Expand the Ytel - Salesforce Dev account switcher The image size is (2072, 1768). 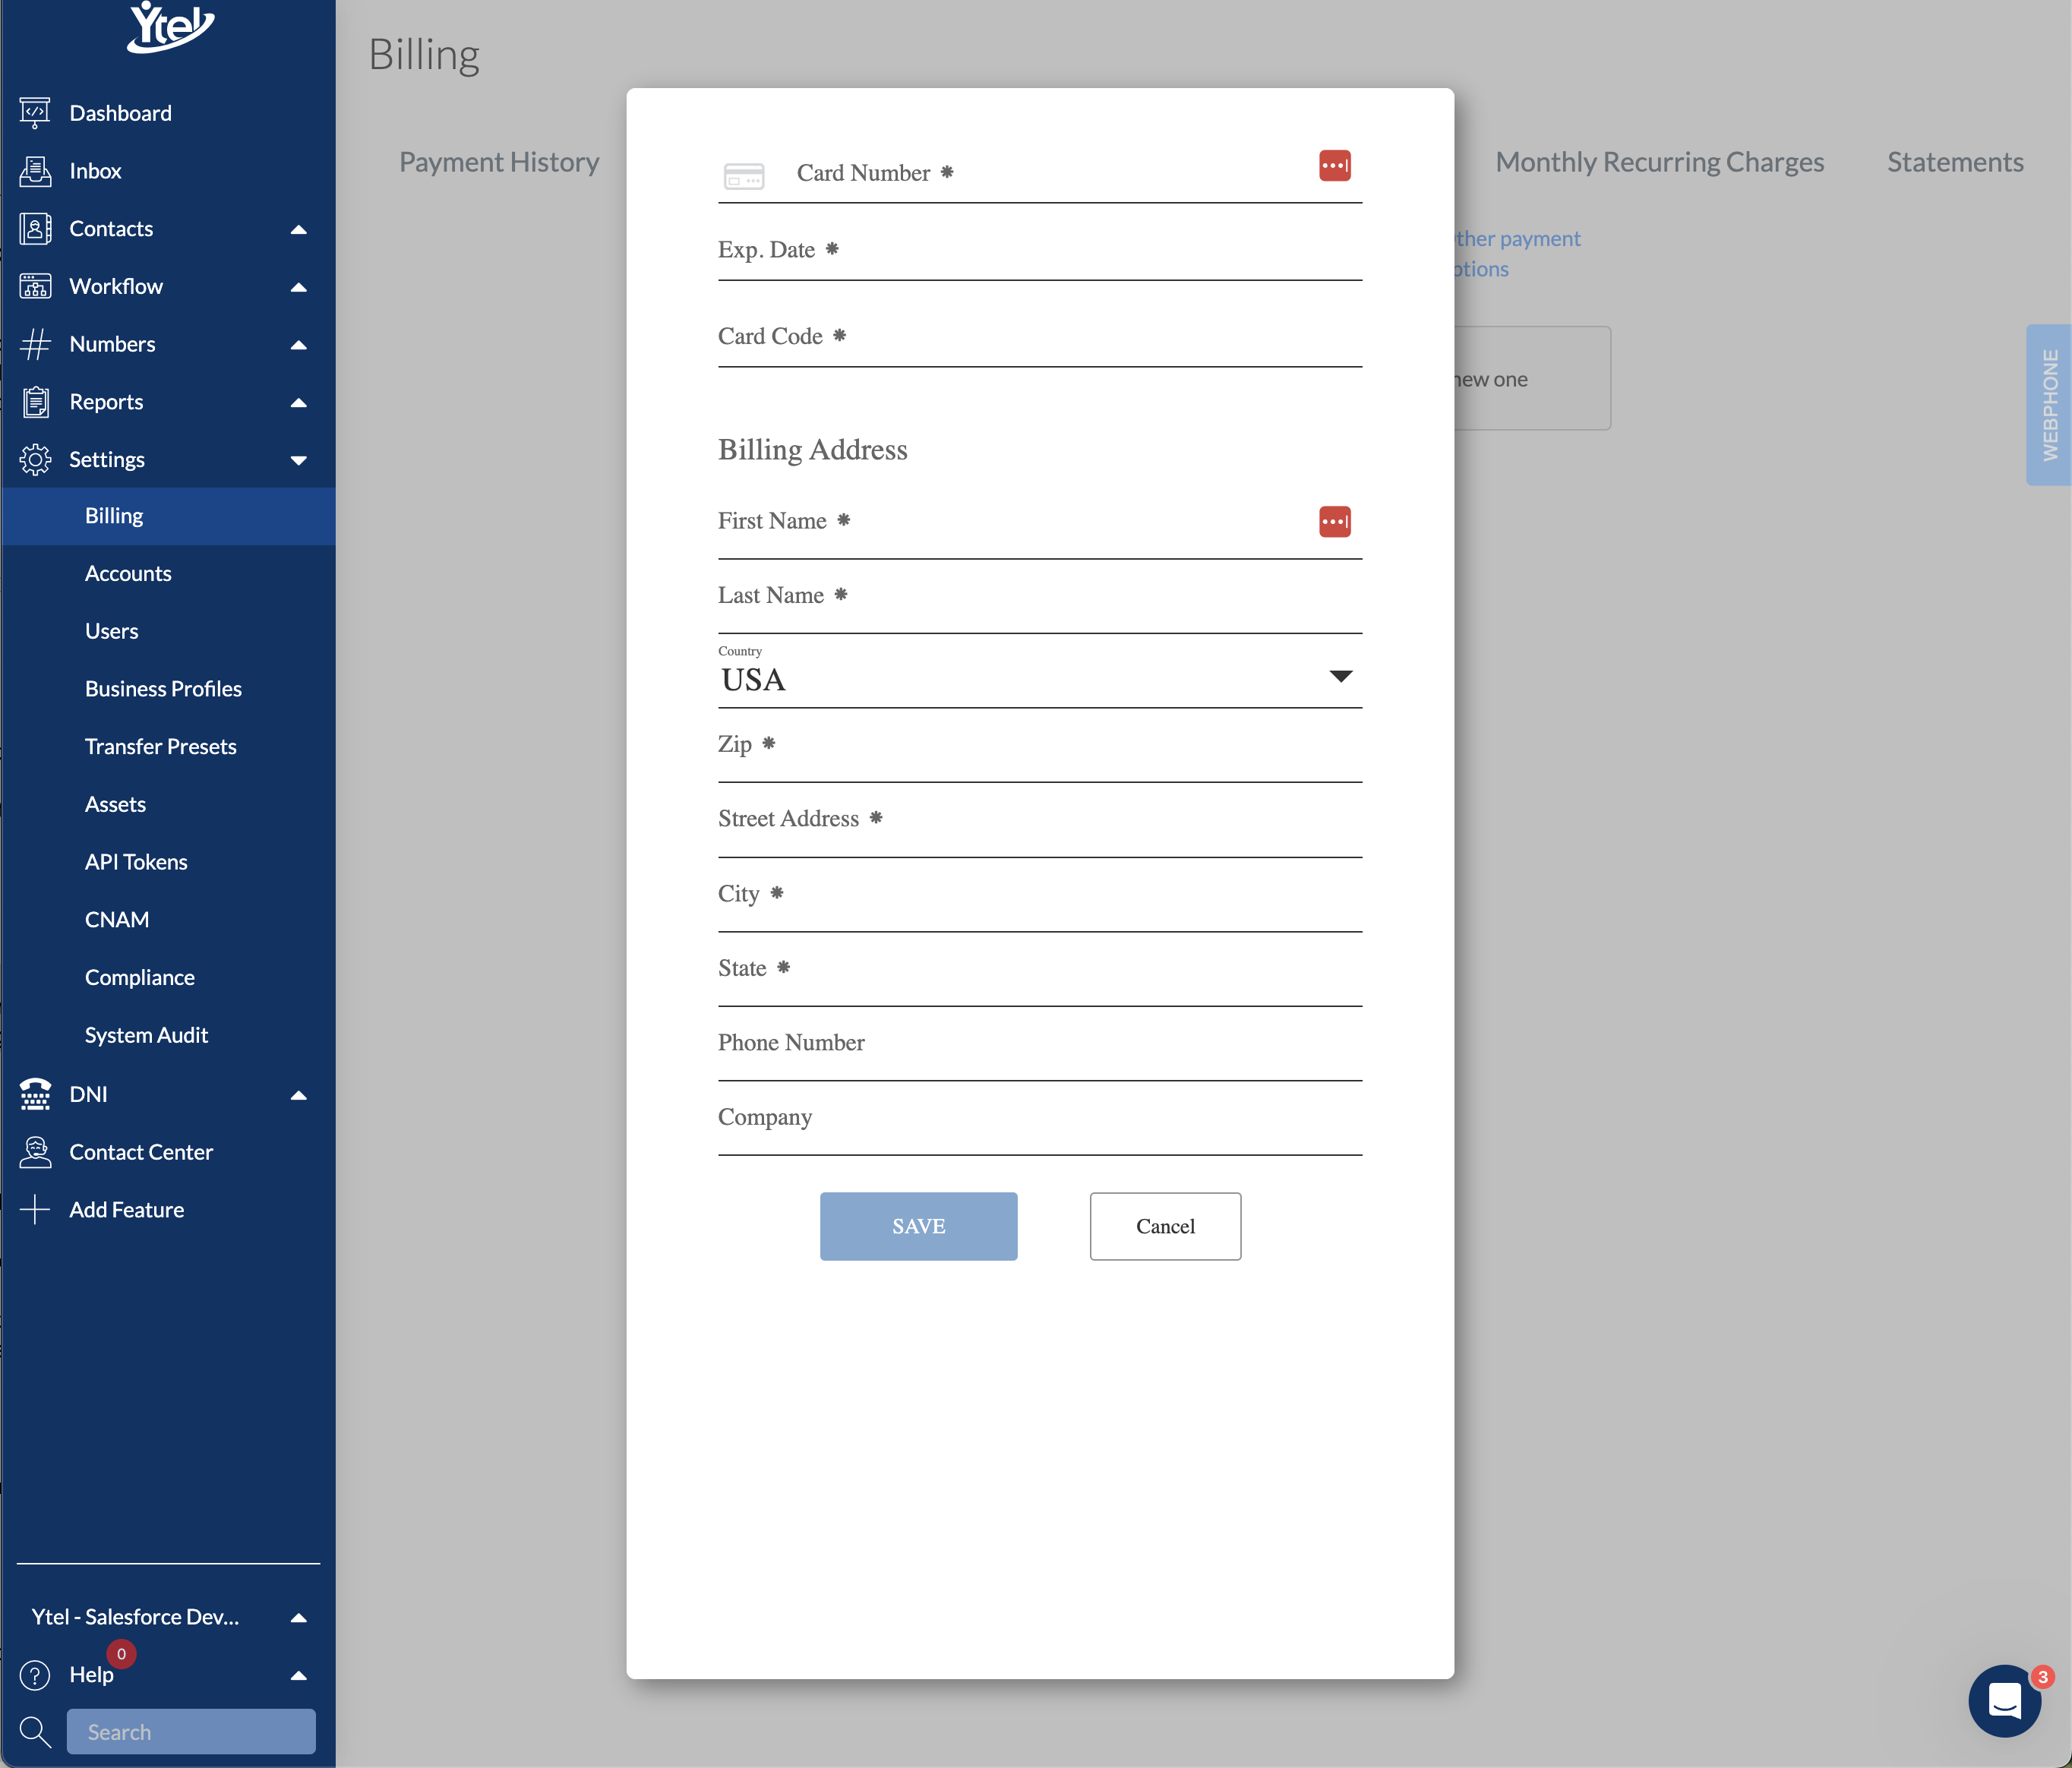pyautogui.click(x=298, y=1617)
